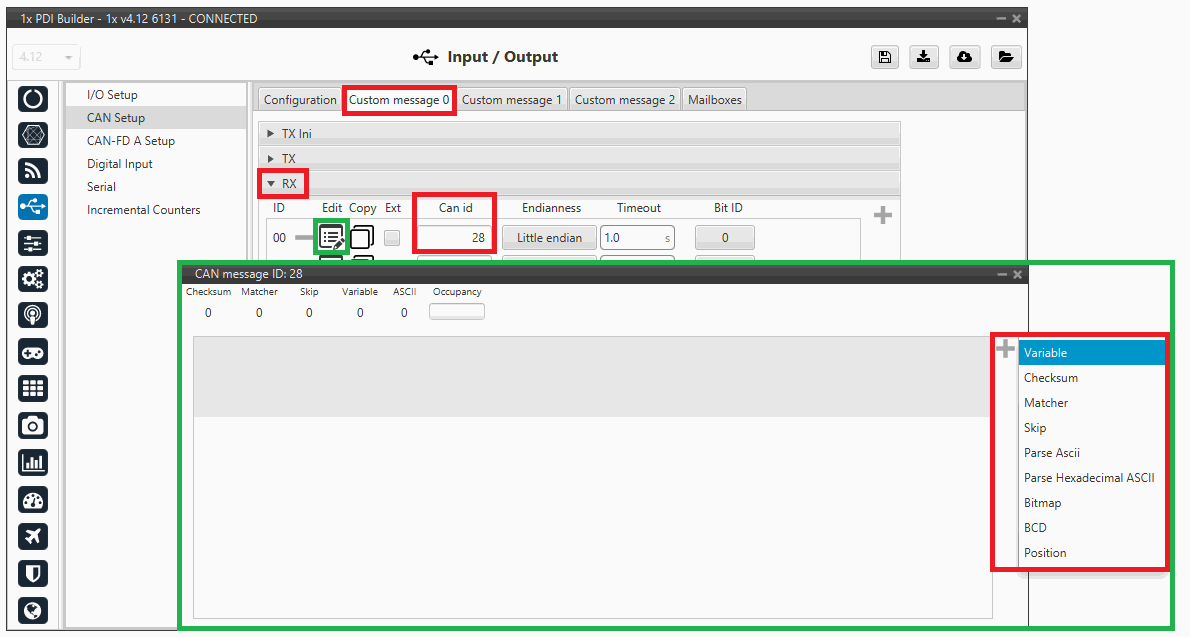Expand the TX Ini section

pos(579,134)
